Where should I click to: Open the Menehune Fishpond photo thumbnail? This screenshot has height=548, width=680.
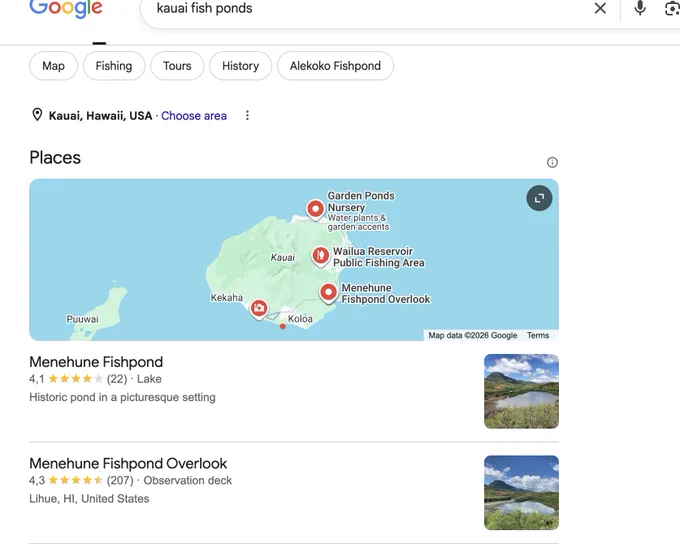521,391
